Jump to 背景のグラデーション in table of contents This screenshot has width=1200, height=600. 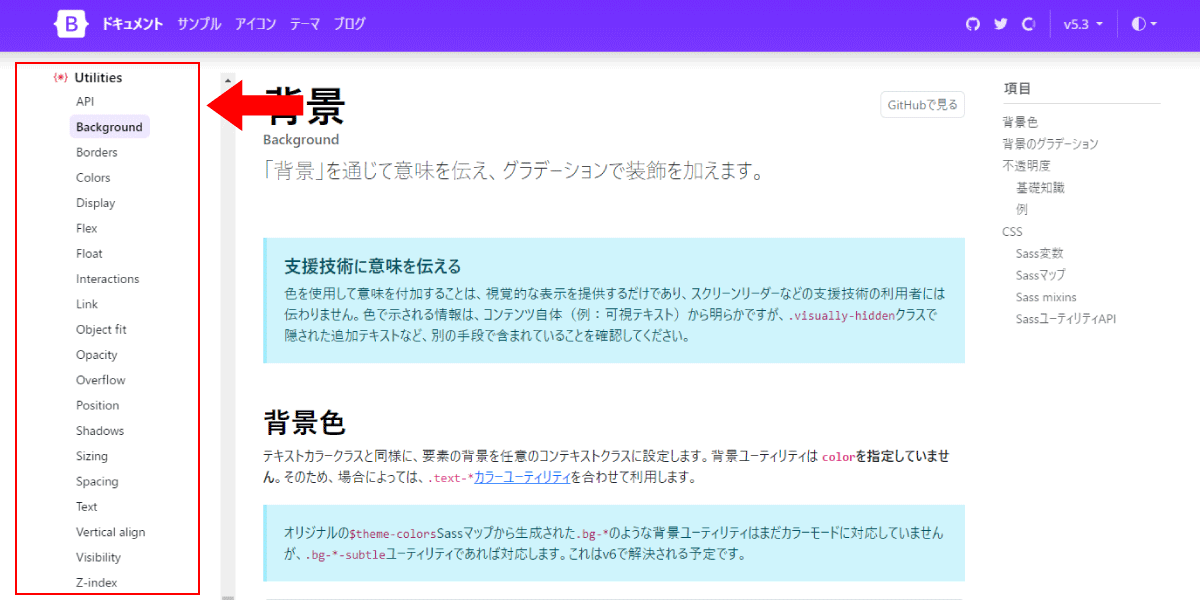[x=1050, y=144]
